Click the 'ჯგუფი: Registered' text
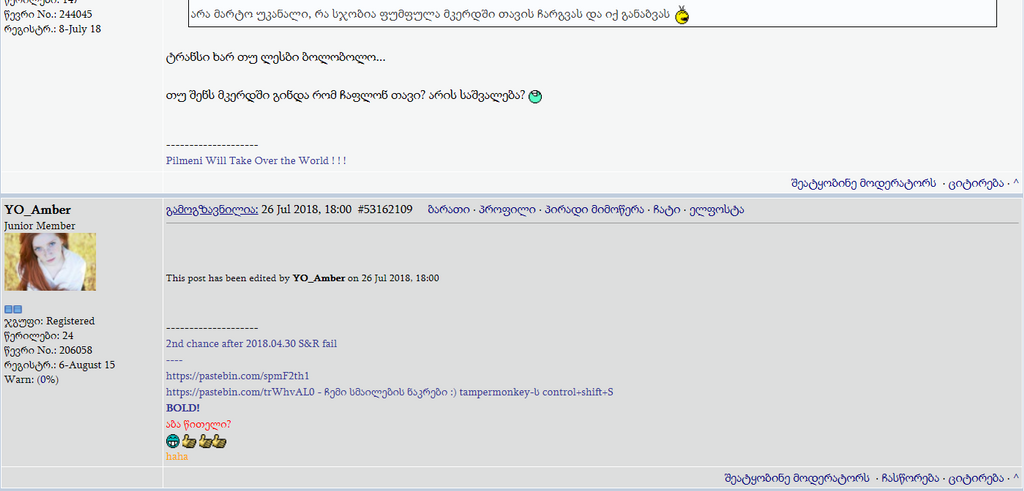This screenshot has height=491, width=1024. 50,321
